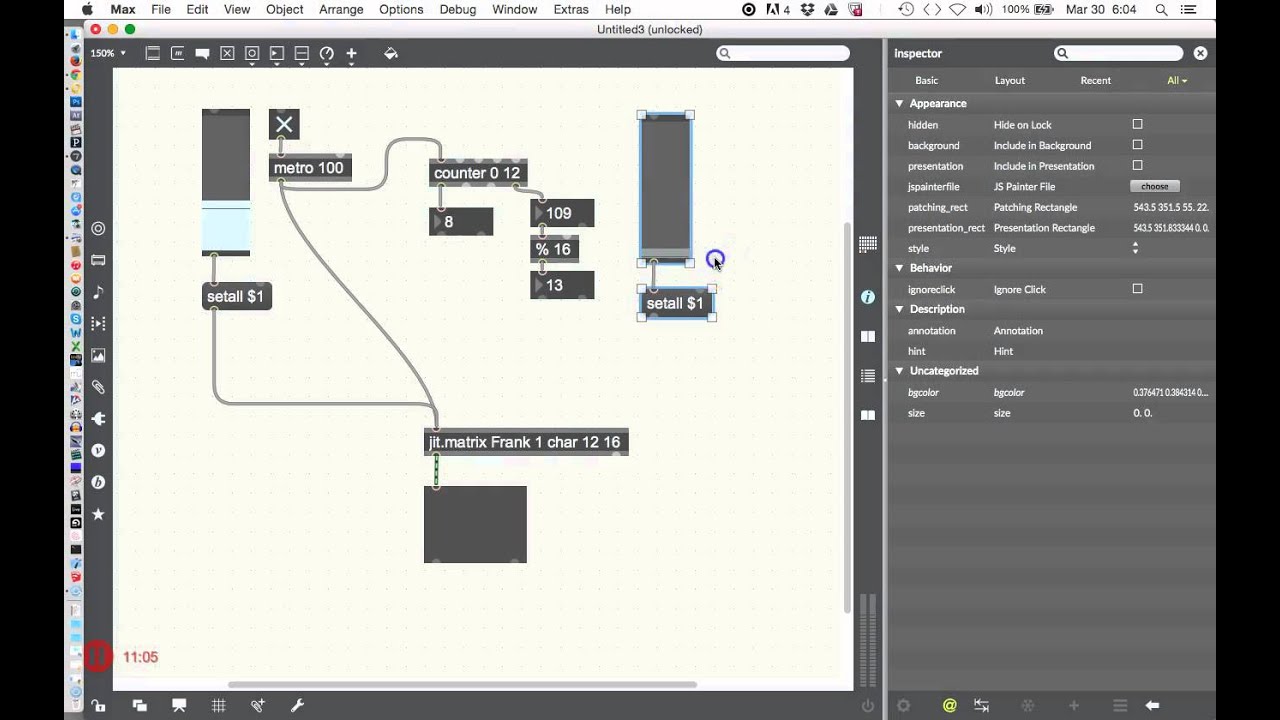Image resolution: width=1280 pixels, height=720 pixels.
Task: Open the Extras menu
Action: pos(571,9)
